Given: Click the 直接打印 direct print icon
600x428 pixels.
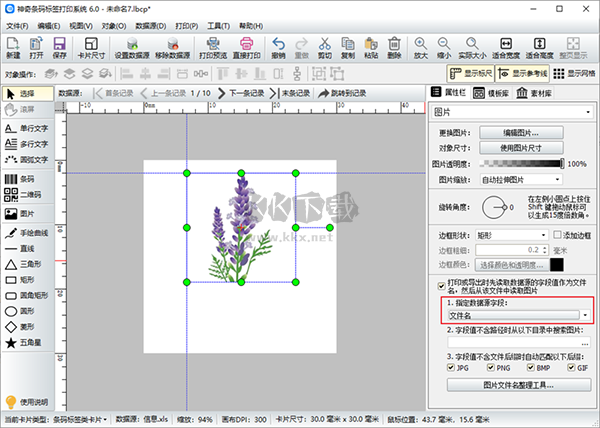Looking at the screenshot, I should tap(246, 46).
